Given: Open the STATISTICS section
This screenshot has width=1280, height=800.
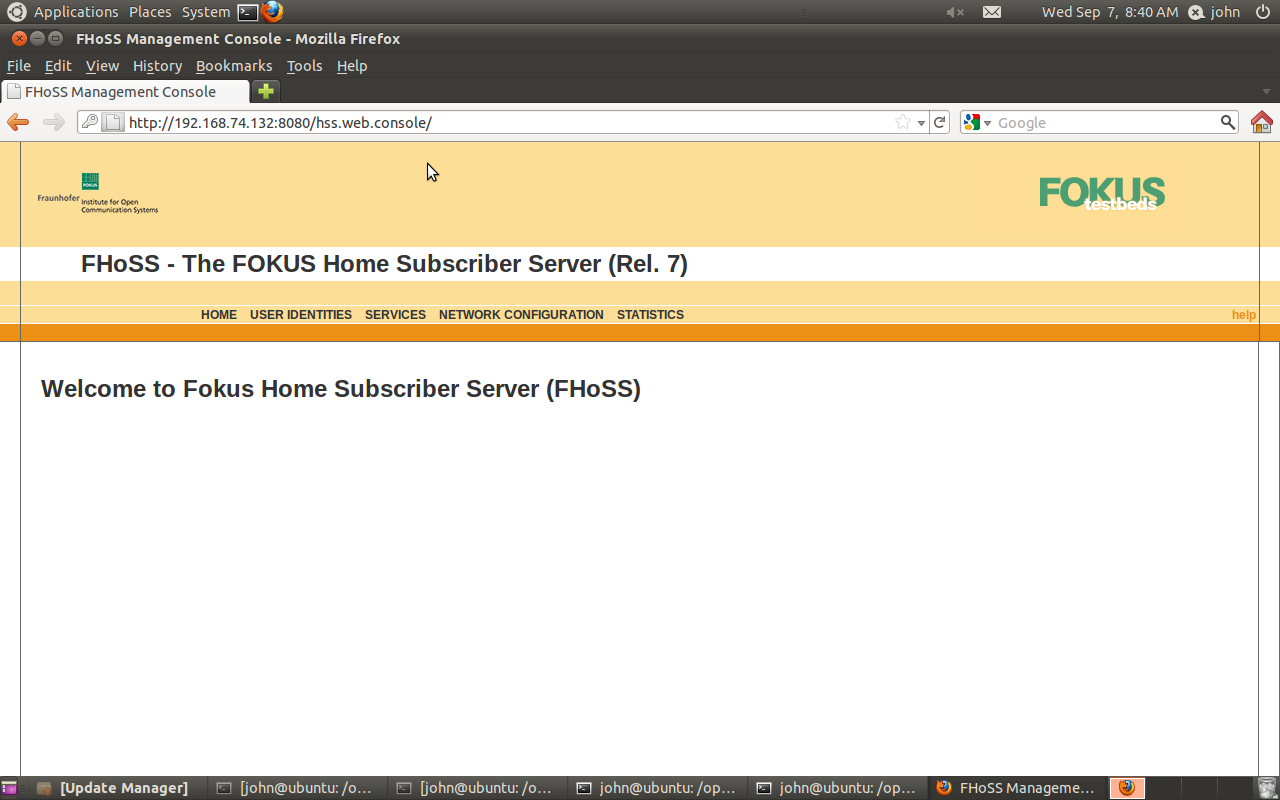Looking at the screenshot, I should pyautogui.click(x=650, y=315).
